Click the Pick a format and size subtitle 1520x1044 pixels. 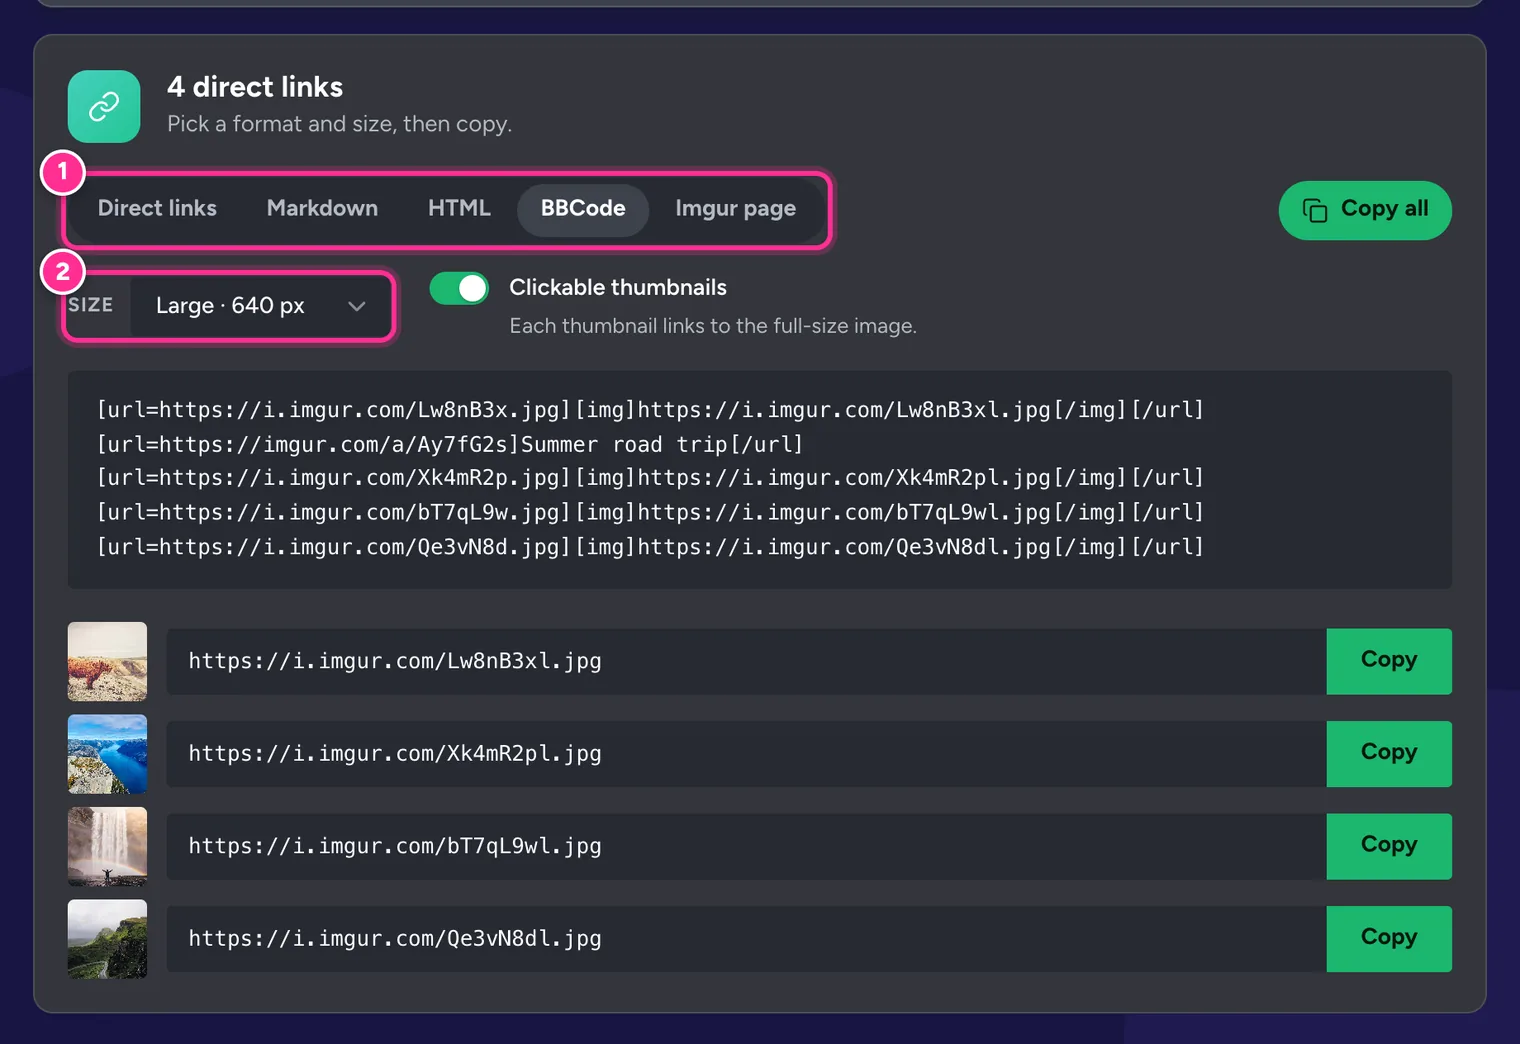click(339, 124)
